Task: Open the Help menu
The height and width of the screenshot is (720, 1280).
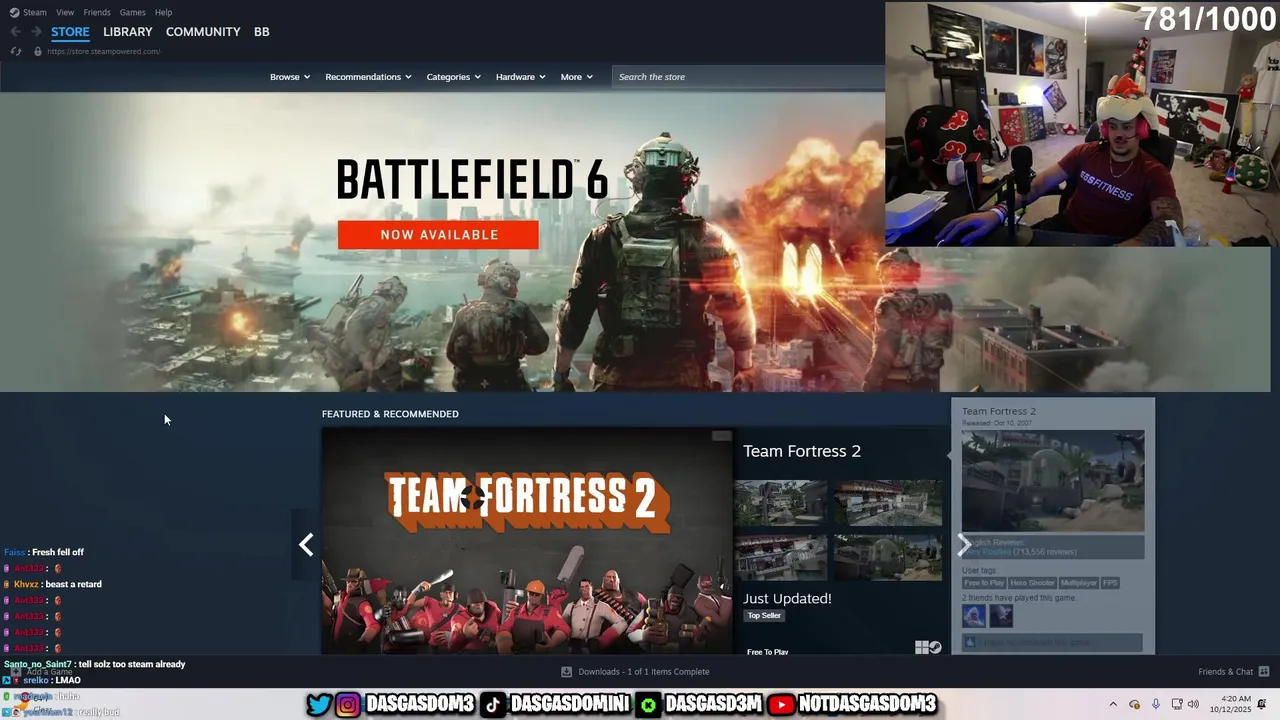Action: coord(163,12)
